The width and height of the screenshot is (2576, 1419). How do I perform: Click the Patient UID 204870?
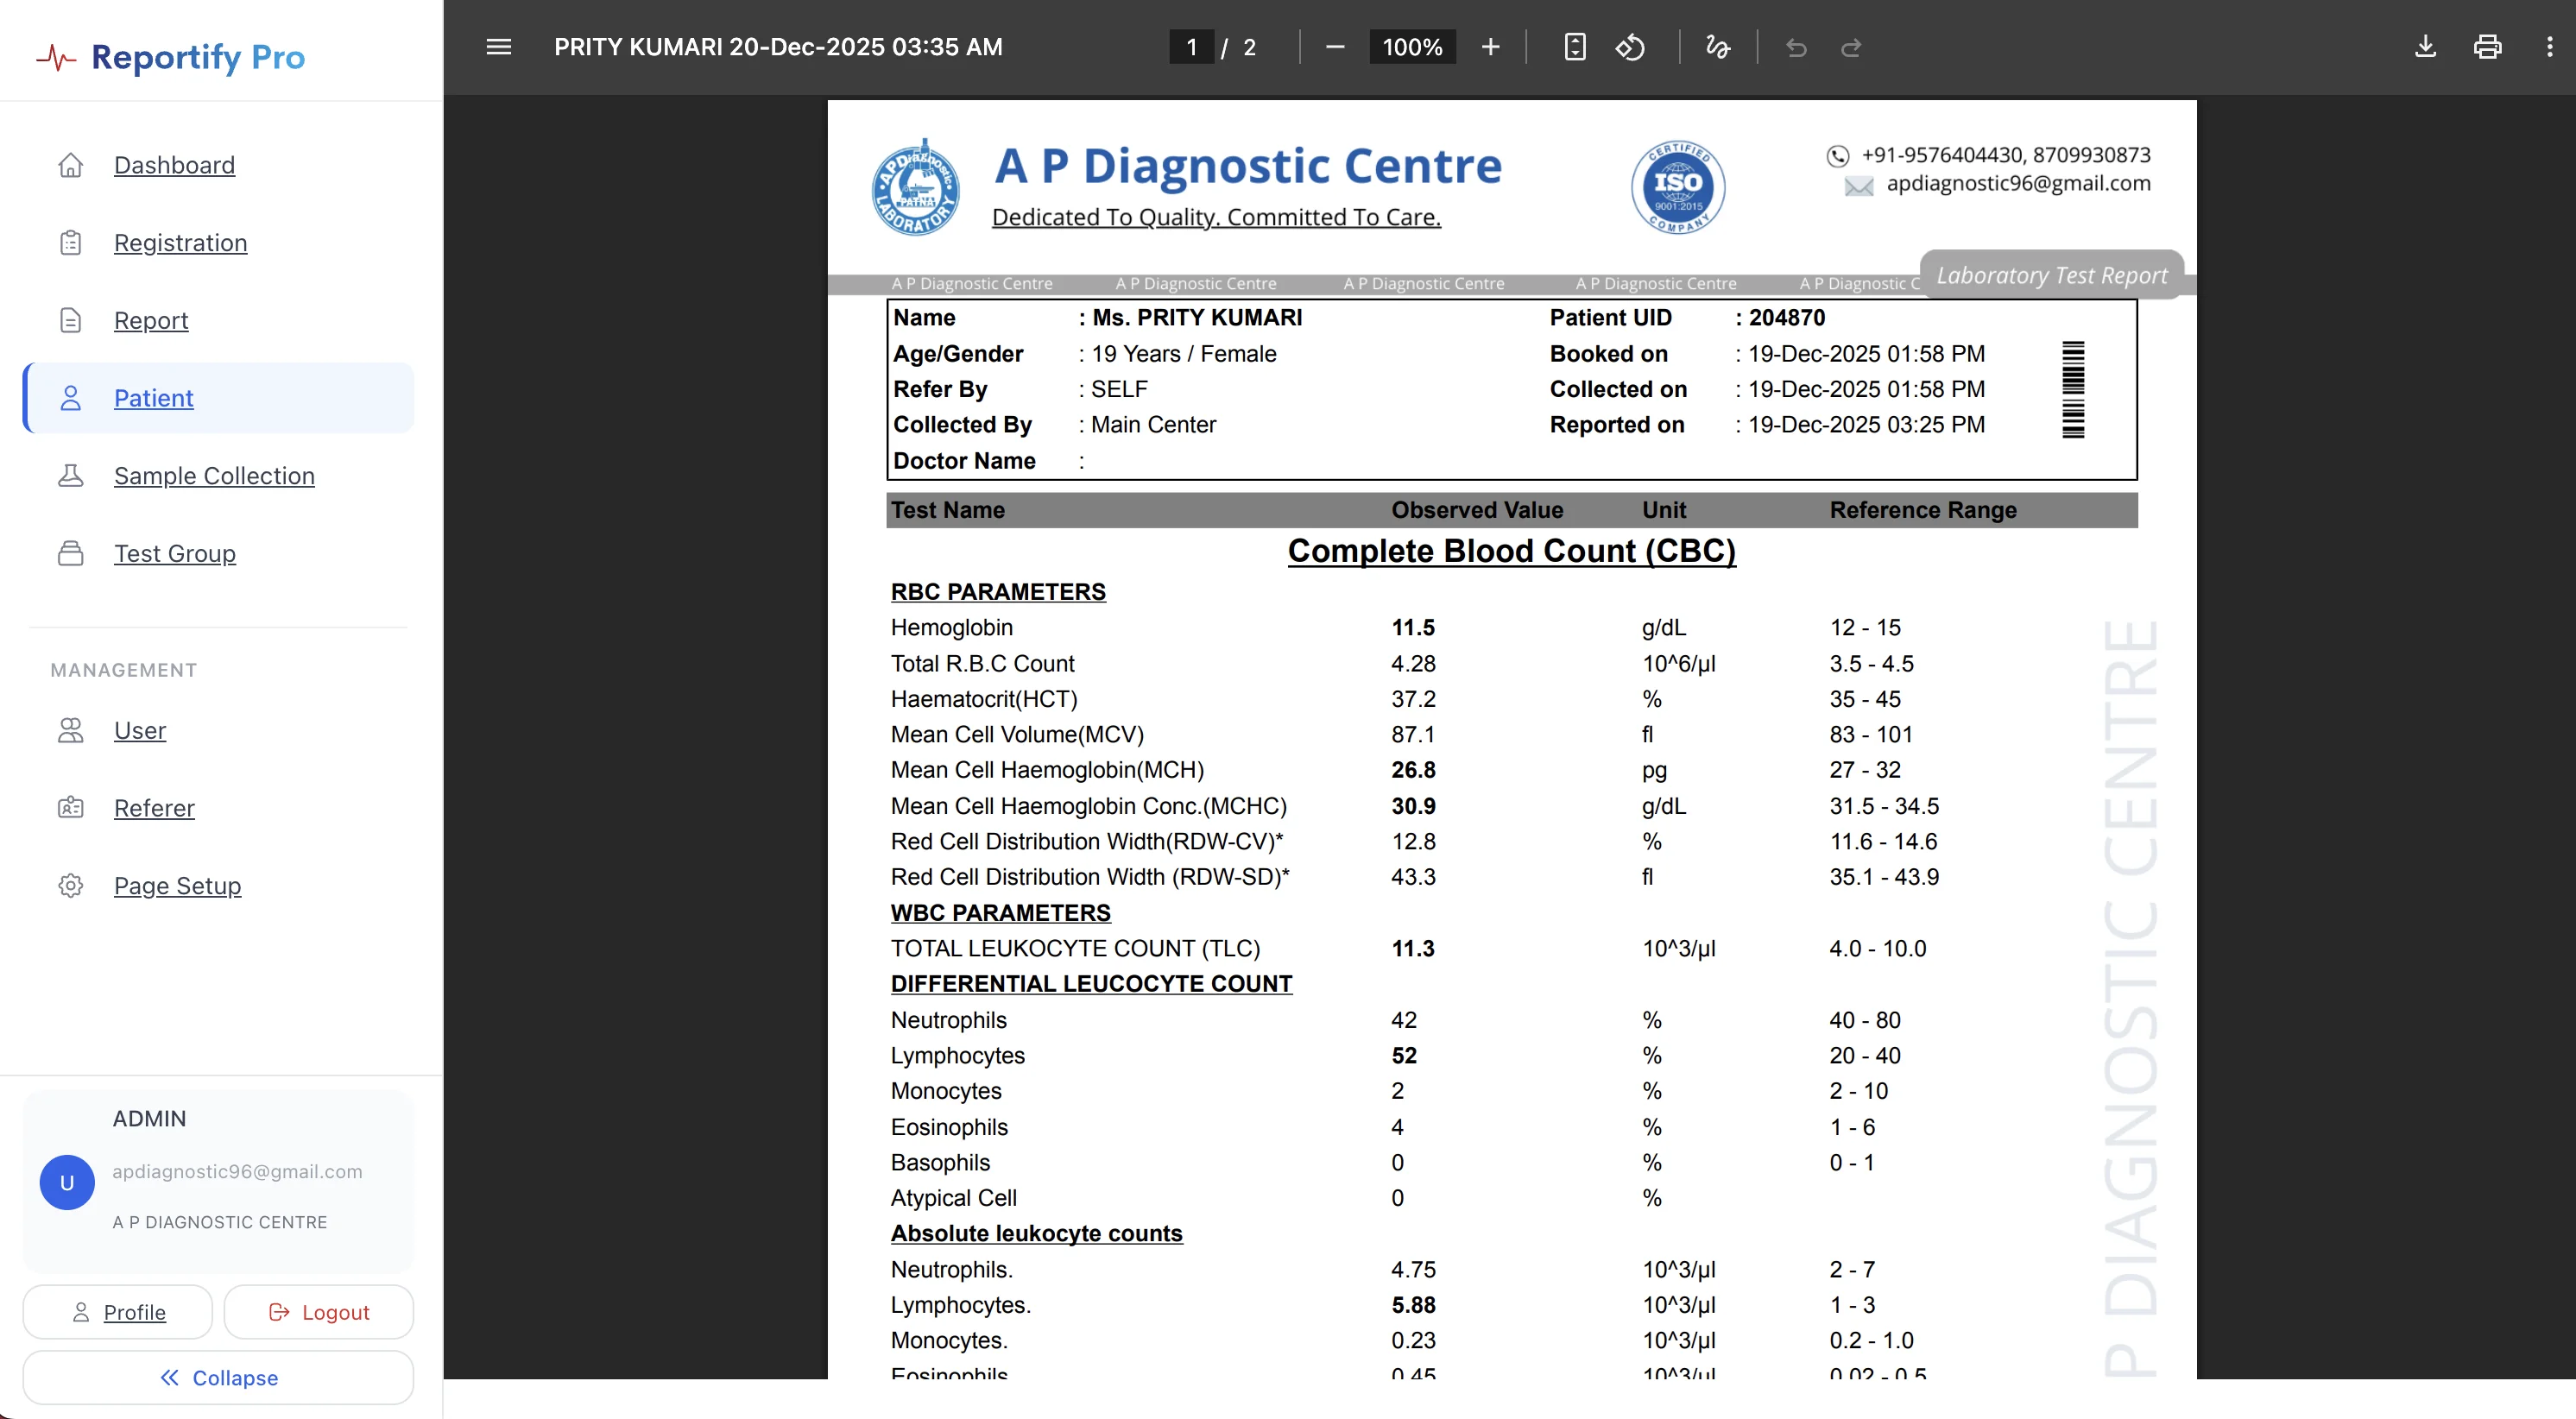1787,318
